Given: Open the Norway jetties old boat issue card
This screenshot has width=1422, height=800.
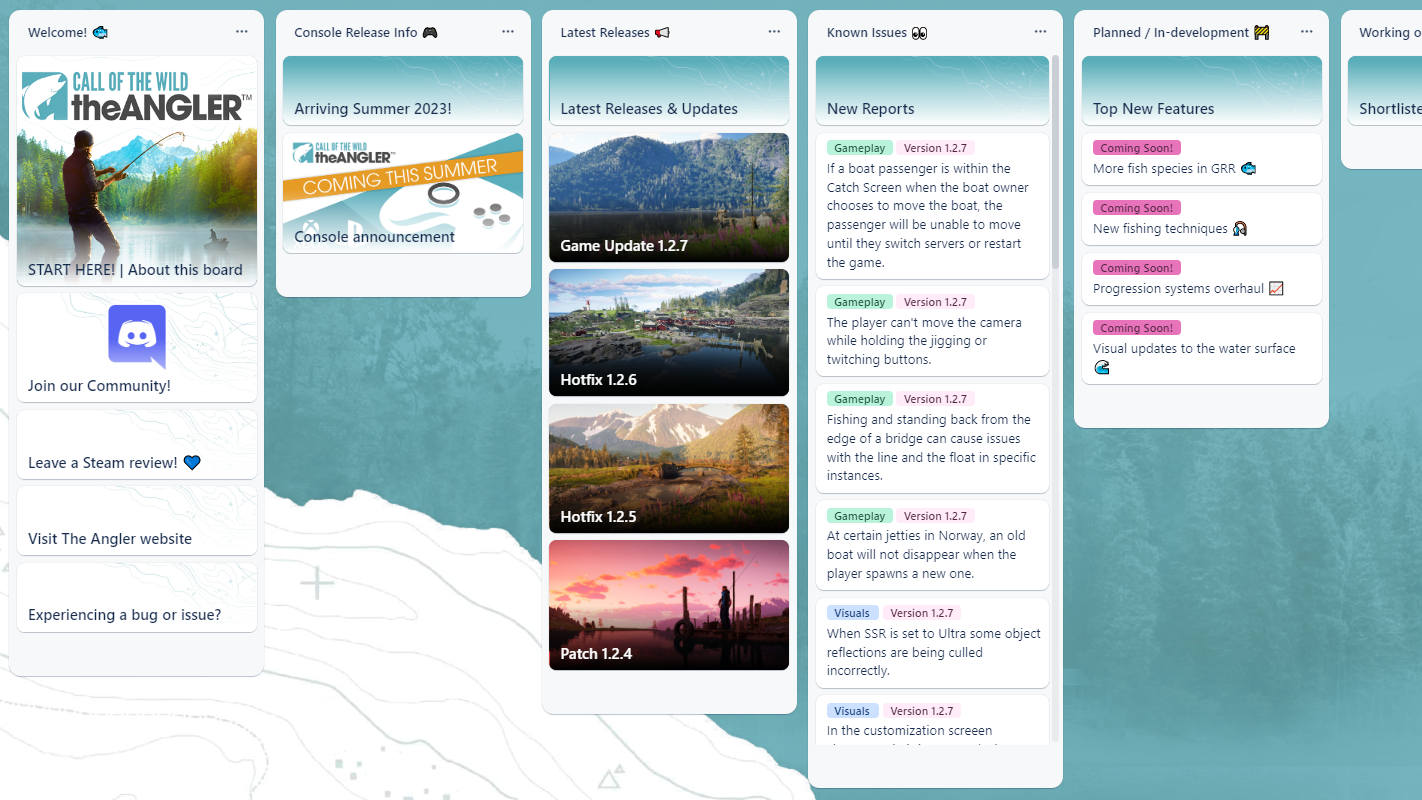Looking at the screenshot, I should click(x=932, y=545).
